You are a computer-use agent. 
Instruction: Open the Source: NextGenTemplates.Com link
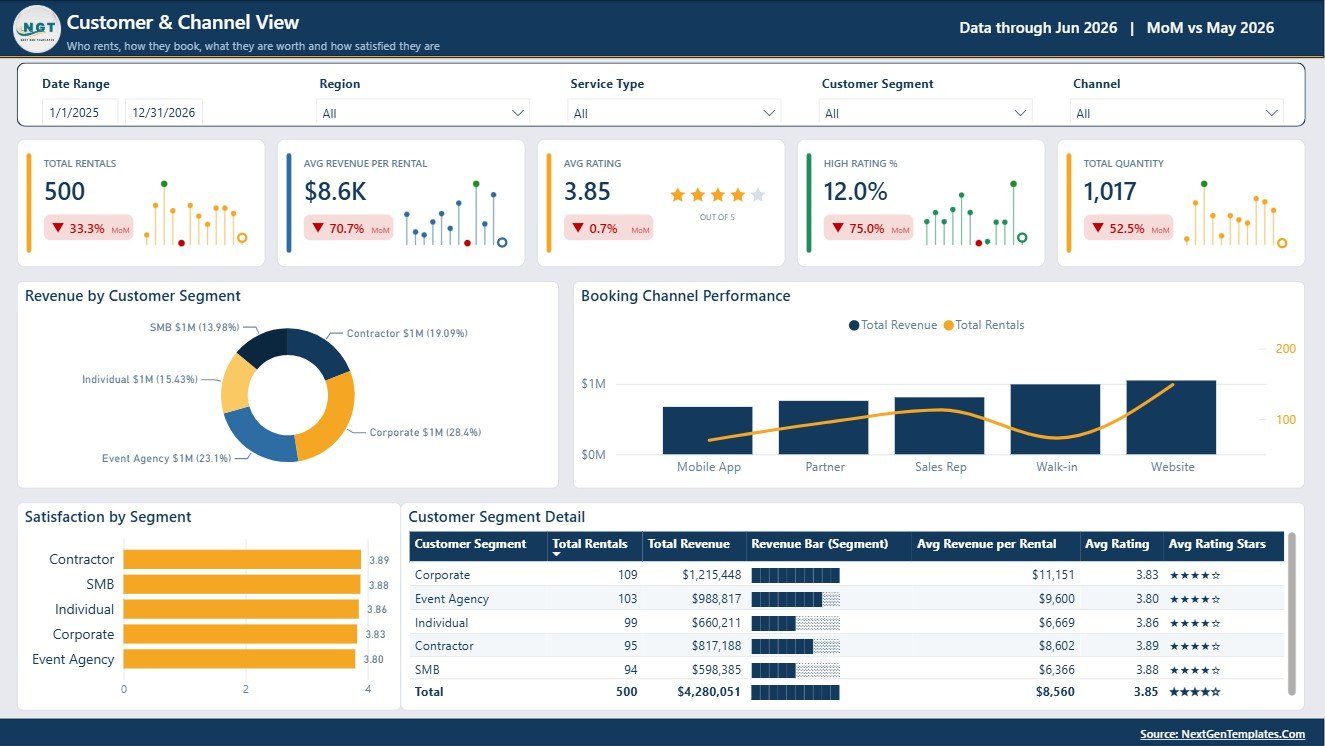[1222, 734]
